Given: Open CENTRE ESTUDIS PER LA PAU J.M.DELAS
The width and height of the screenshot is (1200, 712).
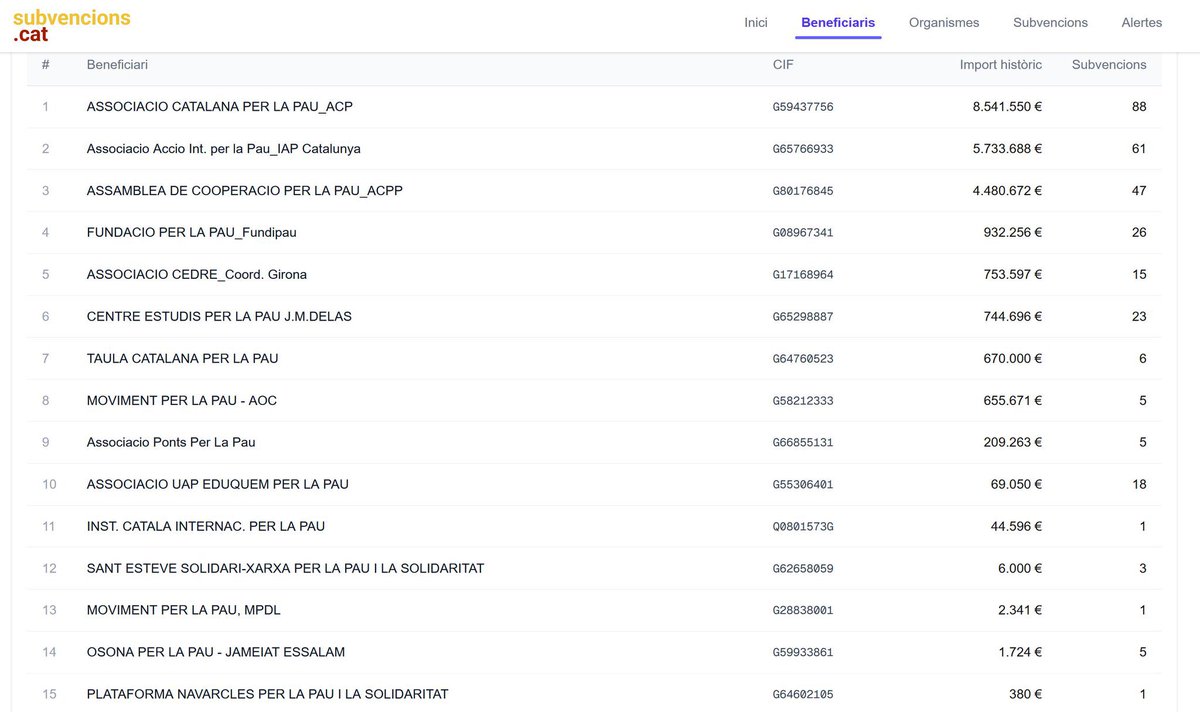Looking at the screenshot, I should pyautogui.click(x=219, y=316).
